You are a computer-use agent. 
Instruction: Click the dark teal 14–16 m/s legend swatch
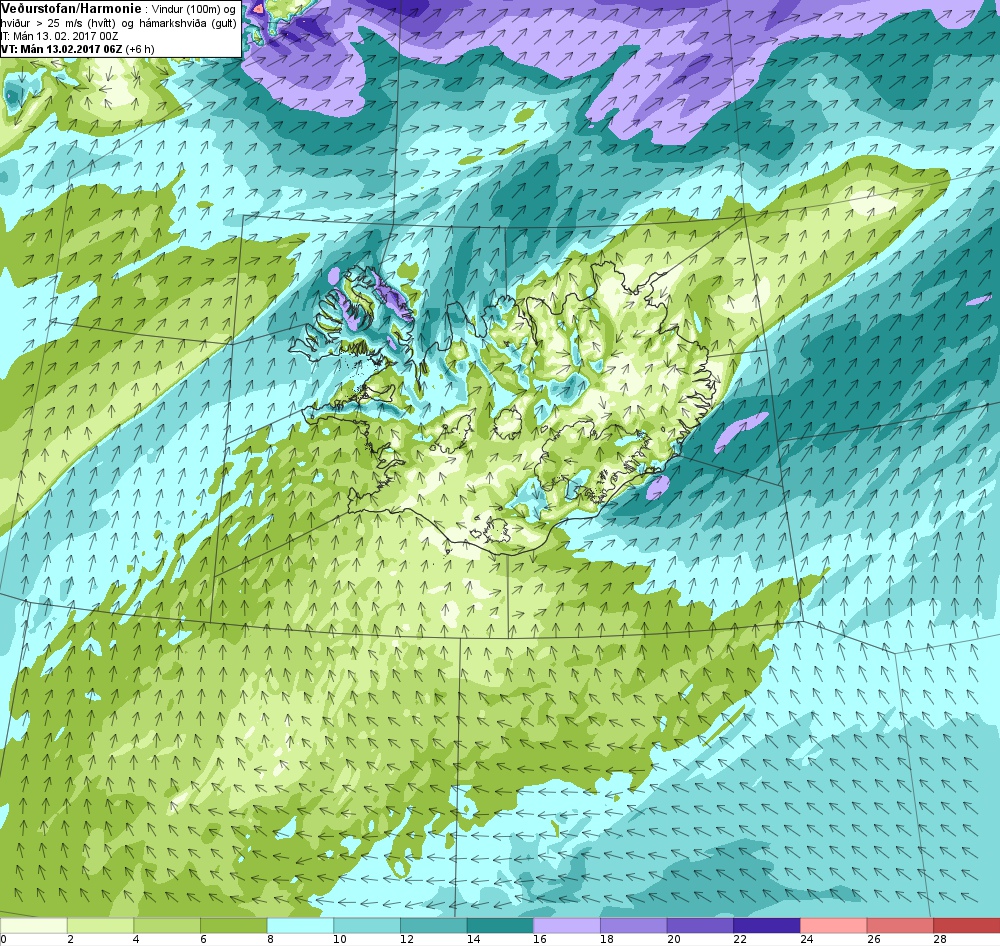pyautogui.click(x=500, y=925)
